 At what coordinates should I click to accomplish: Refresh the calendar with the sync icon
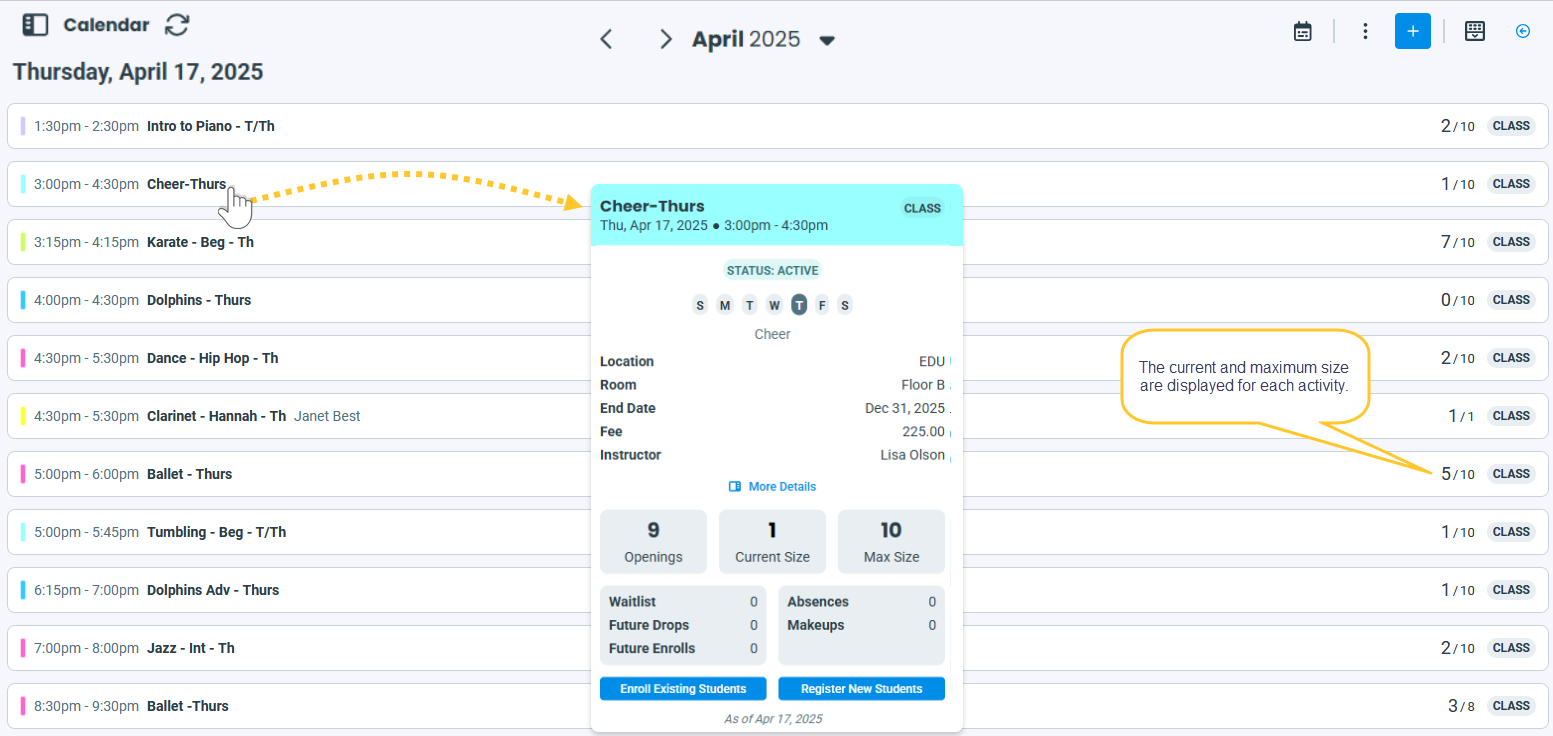point(177,25)
